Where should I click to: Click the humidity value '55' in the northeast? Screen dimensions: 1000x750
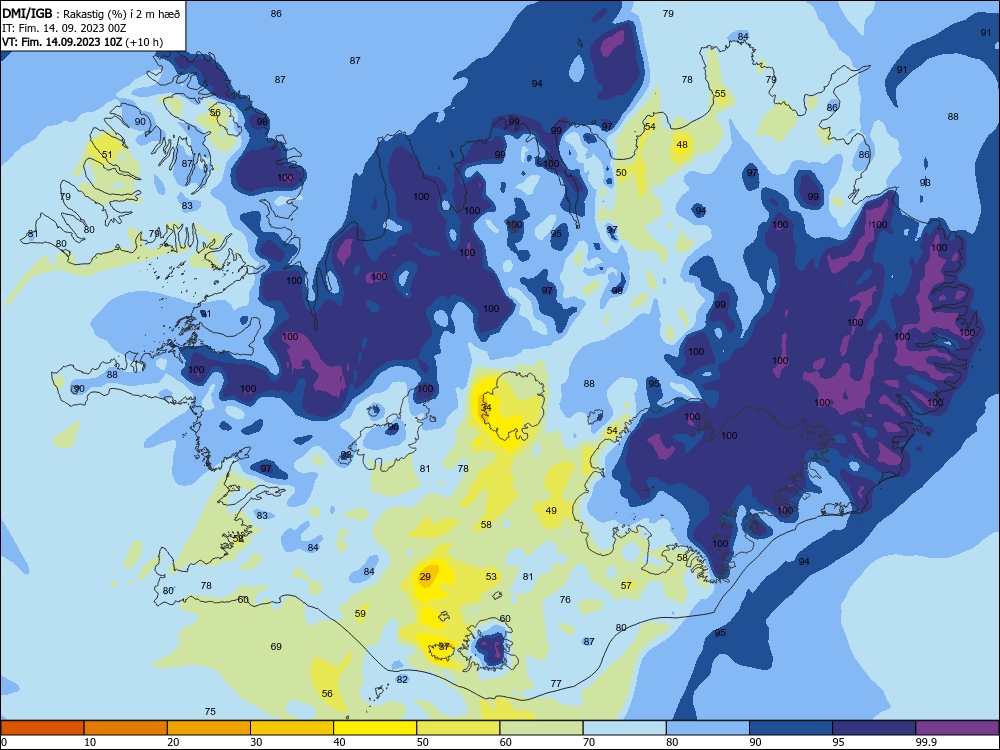pyautogui.click(x=720, y=93)
